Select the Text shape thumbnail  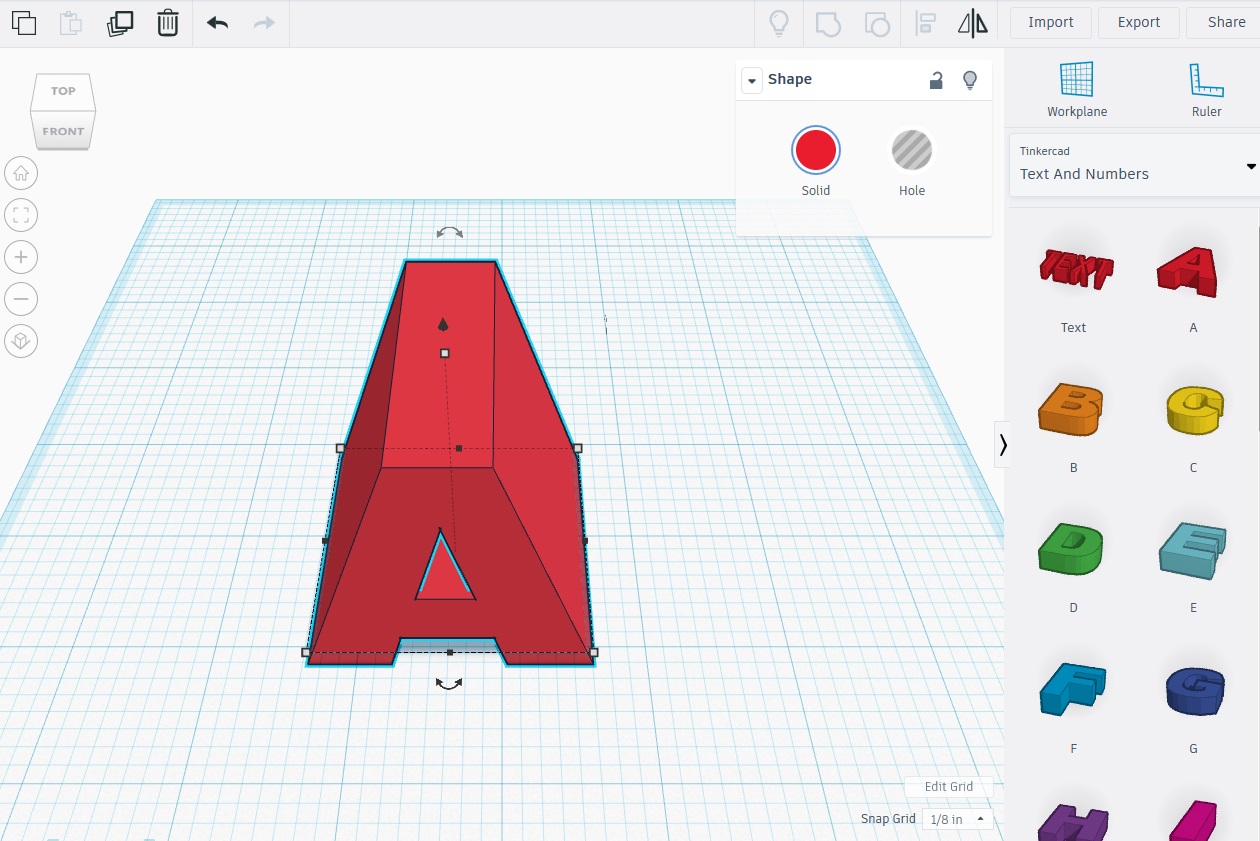(1074, 270)
